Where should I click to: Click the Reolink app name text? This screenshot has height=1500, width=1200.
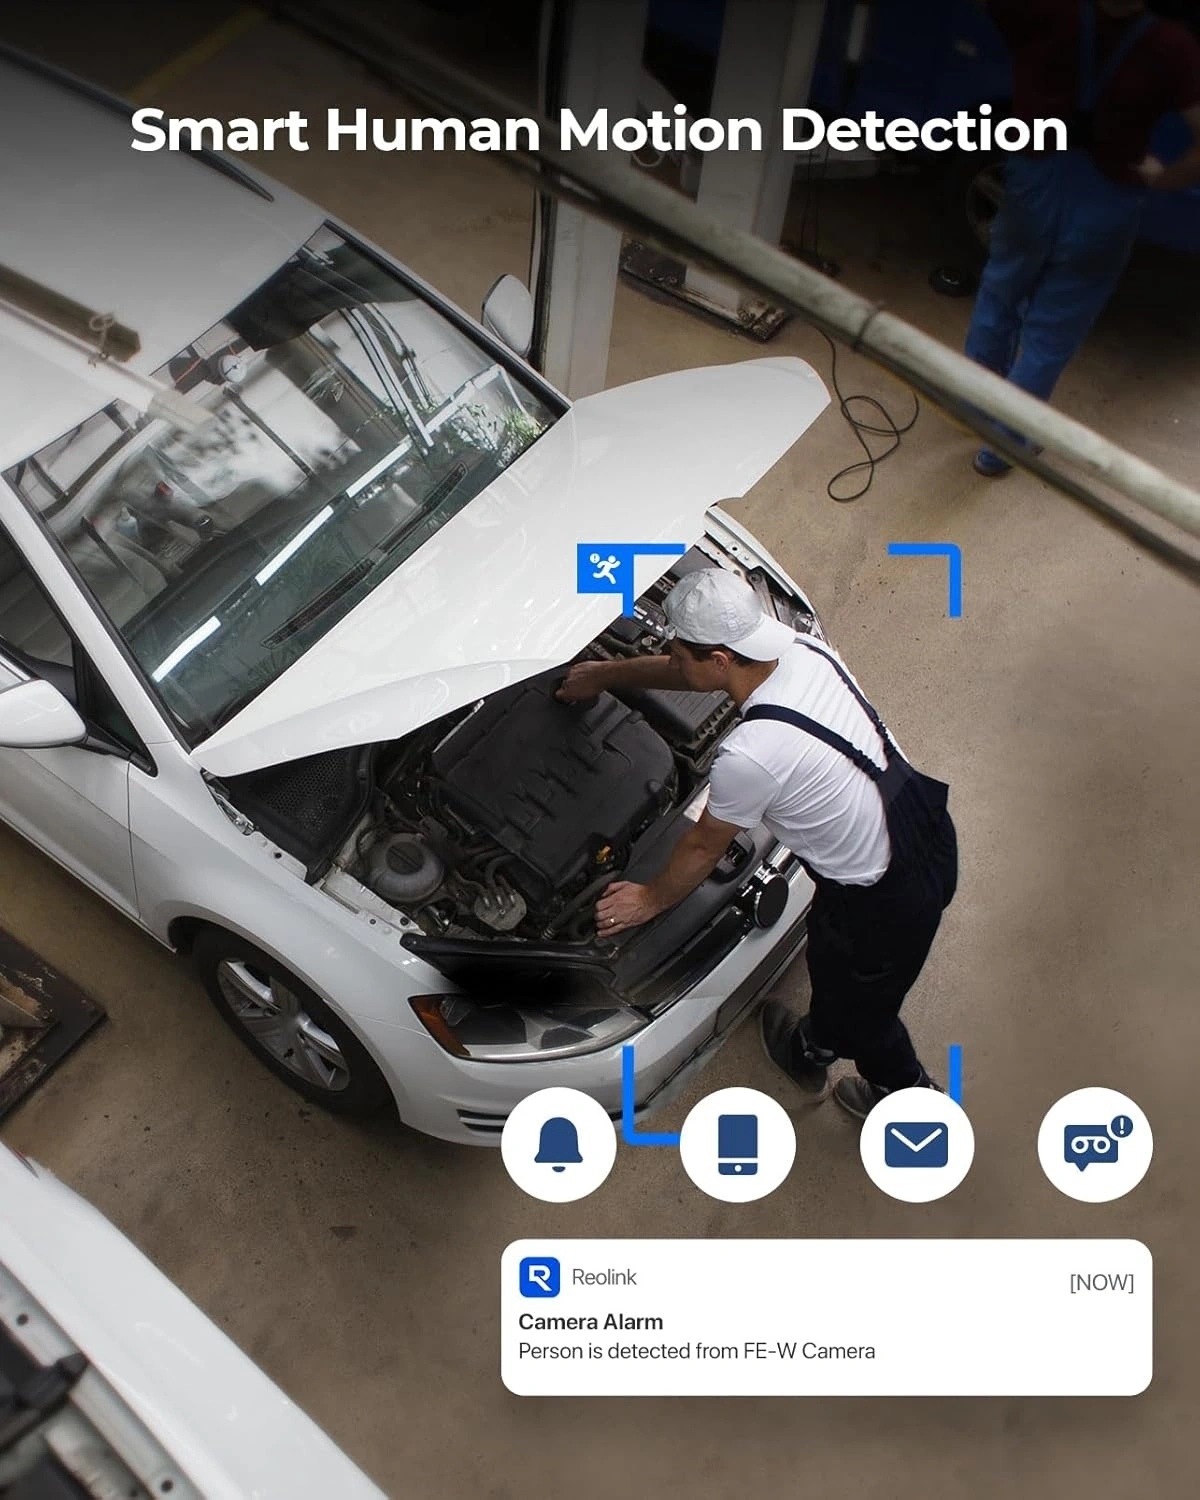(604, 1277)
